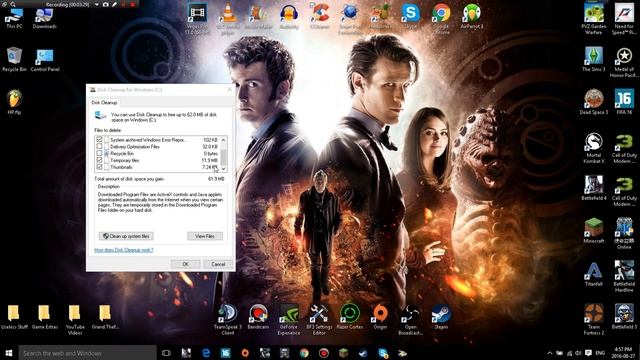Open Task View from the taskbar
Viewport: 640px width, 360px height.
pos(166,353)
